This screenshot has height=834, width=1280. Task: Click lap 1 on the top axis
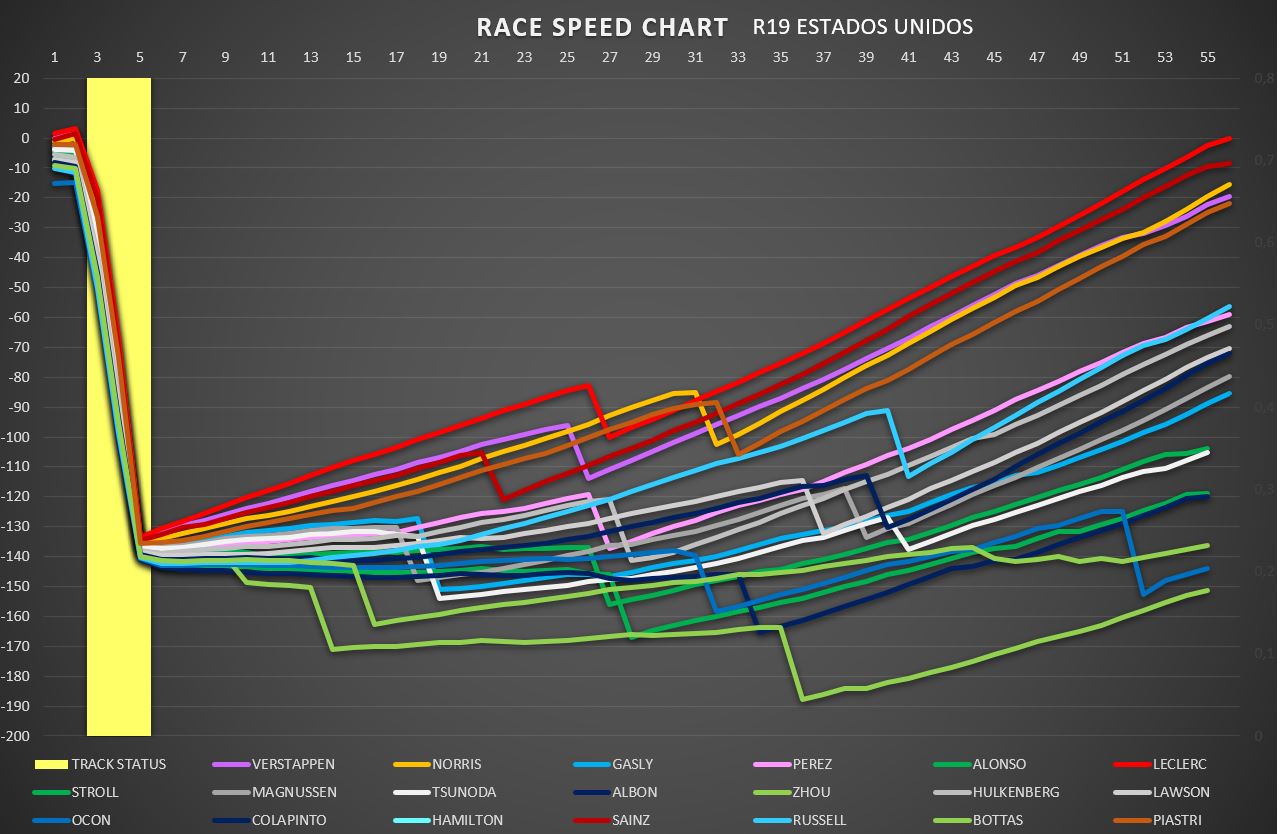(55, 58)
